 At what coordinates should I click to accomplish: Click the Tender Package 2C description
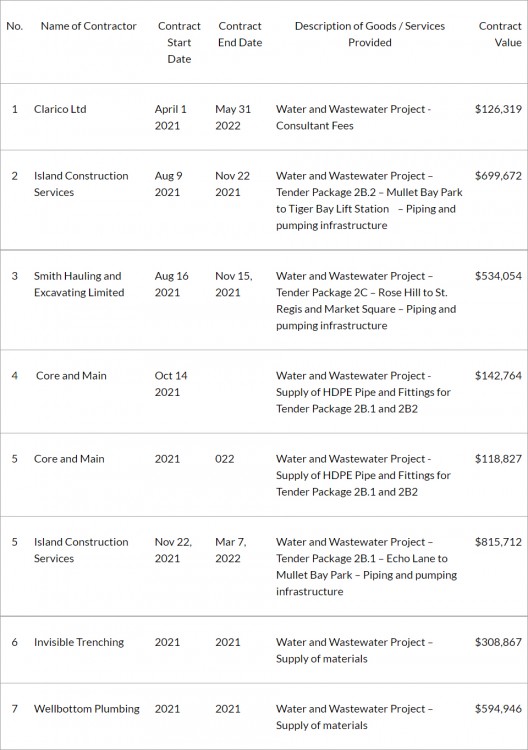(367, 301)
